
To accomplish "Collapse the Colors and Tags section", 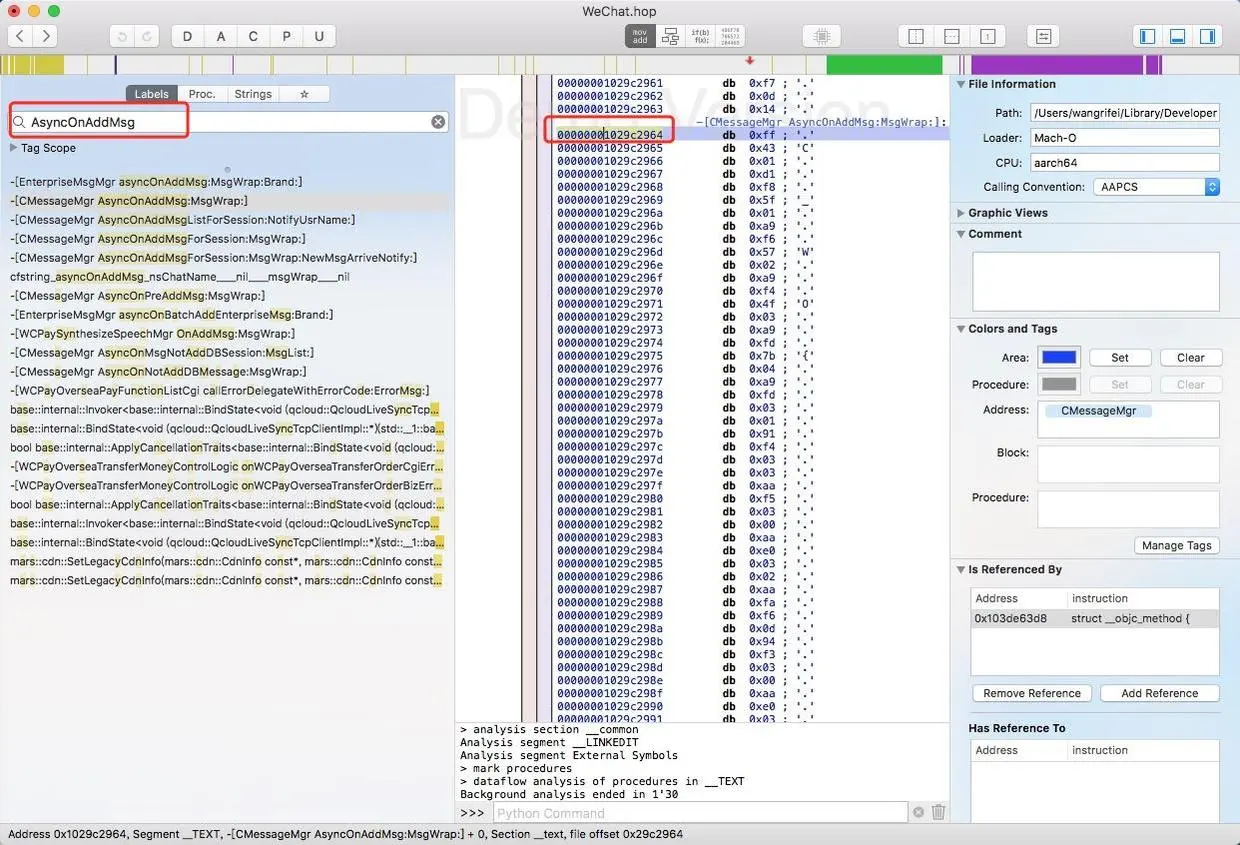I will coord(961,329).
